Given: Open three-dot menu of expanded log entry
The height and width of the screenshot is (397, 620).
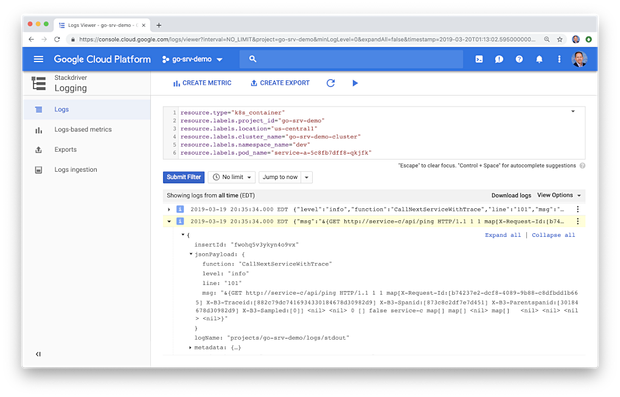Looking at the screenshot, I should [578, 221].
